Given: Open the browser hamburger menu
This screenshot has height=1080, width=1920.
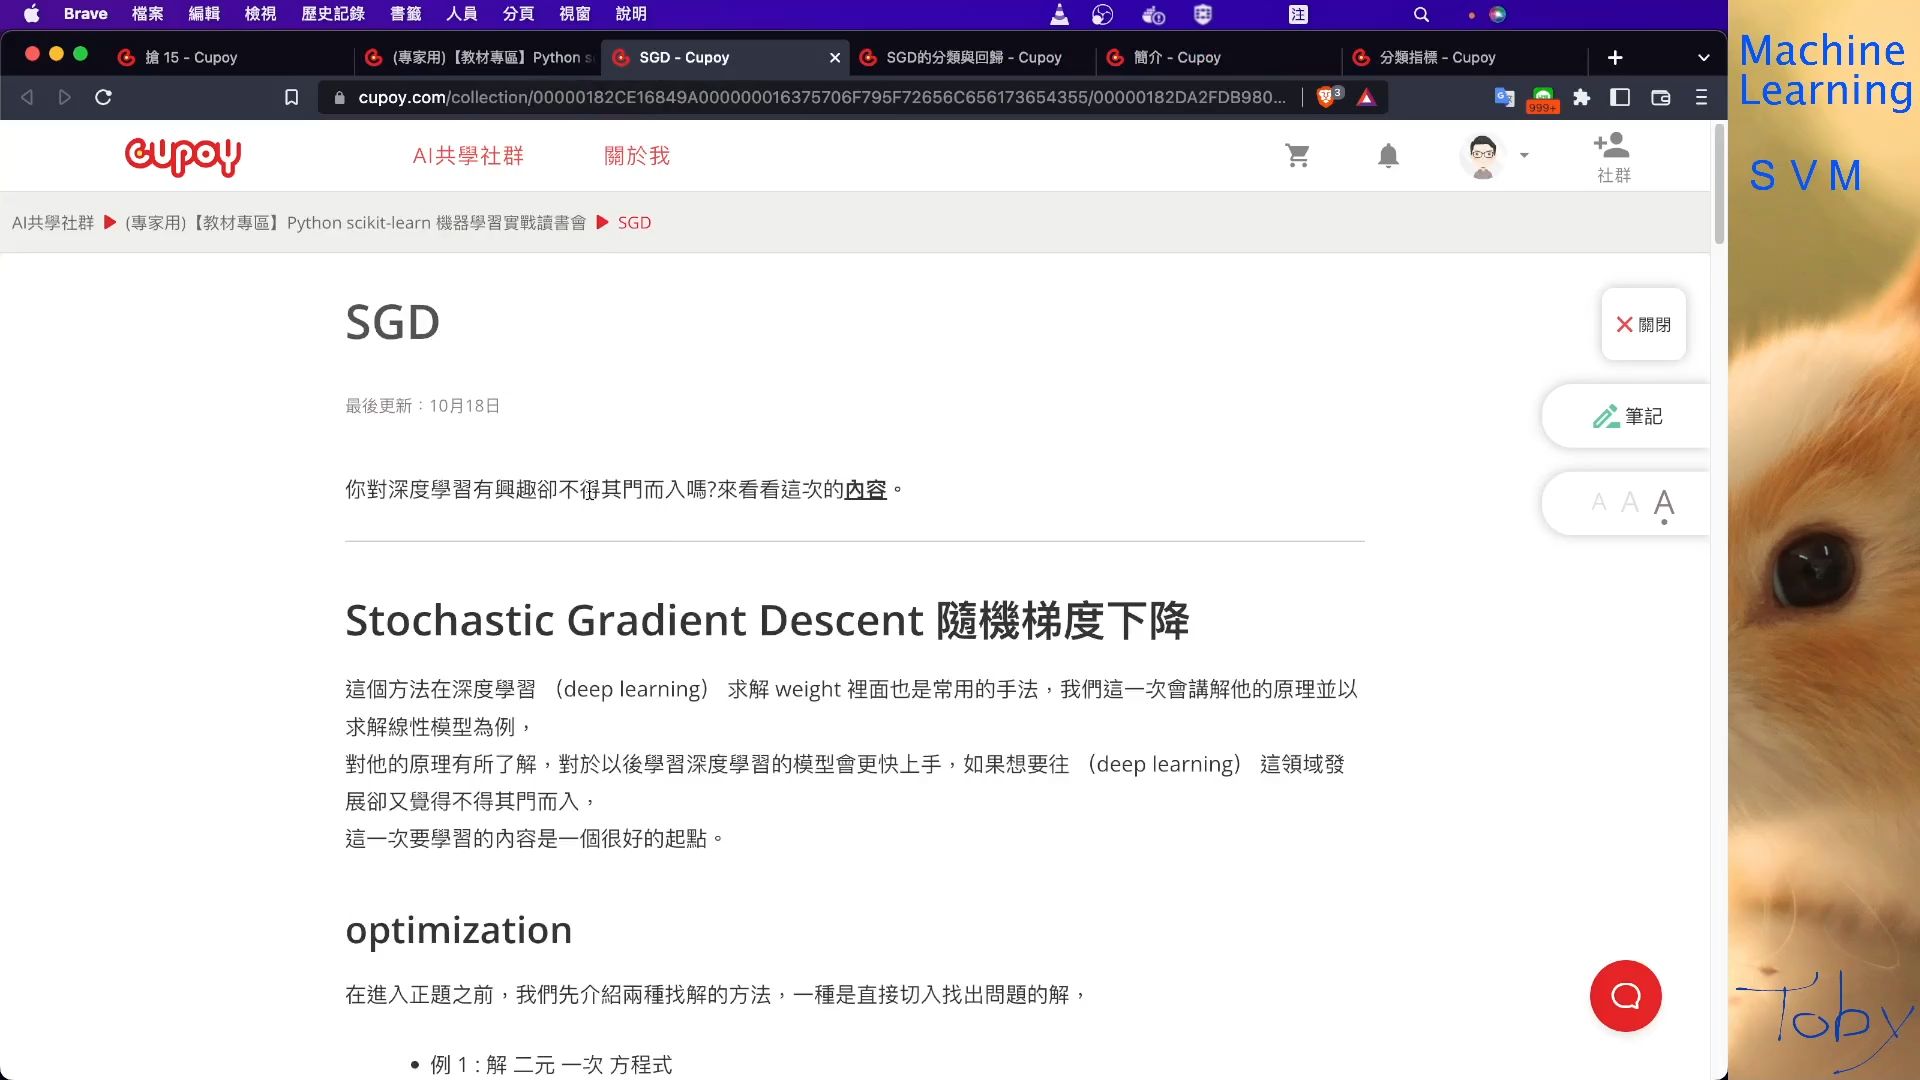Looking at the screenshot, I should (x=1701, y=97).
